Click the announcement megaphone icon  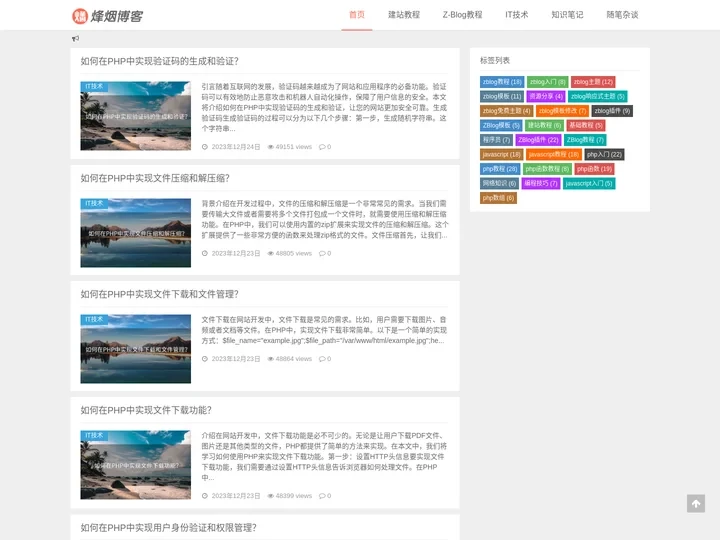point(75,39)
